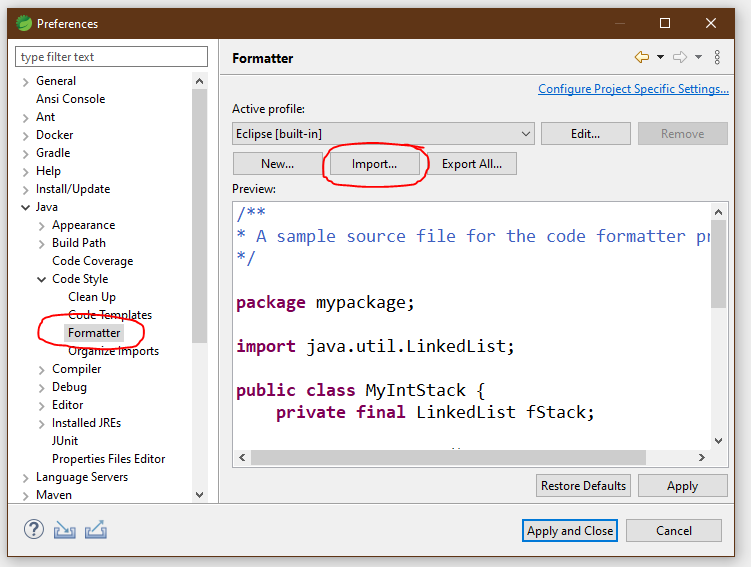This screenshot has height=567, width=751.
Task: Click the preview horizontal scrollbar left arrow
Action: 242,457
